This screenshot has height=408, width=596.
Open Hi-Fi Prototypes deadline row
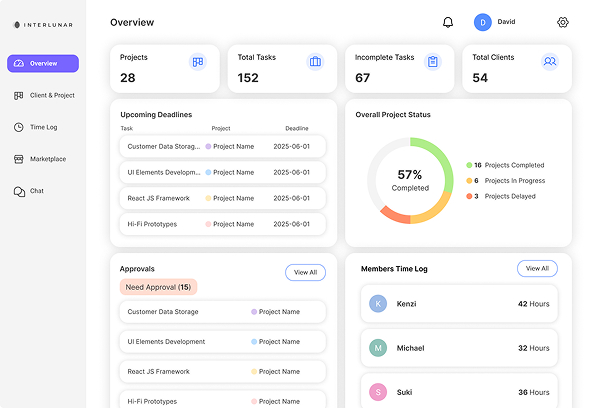223,224
